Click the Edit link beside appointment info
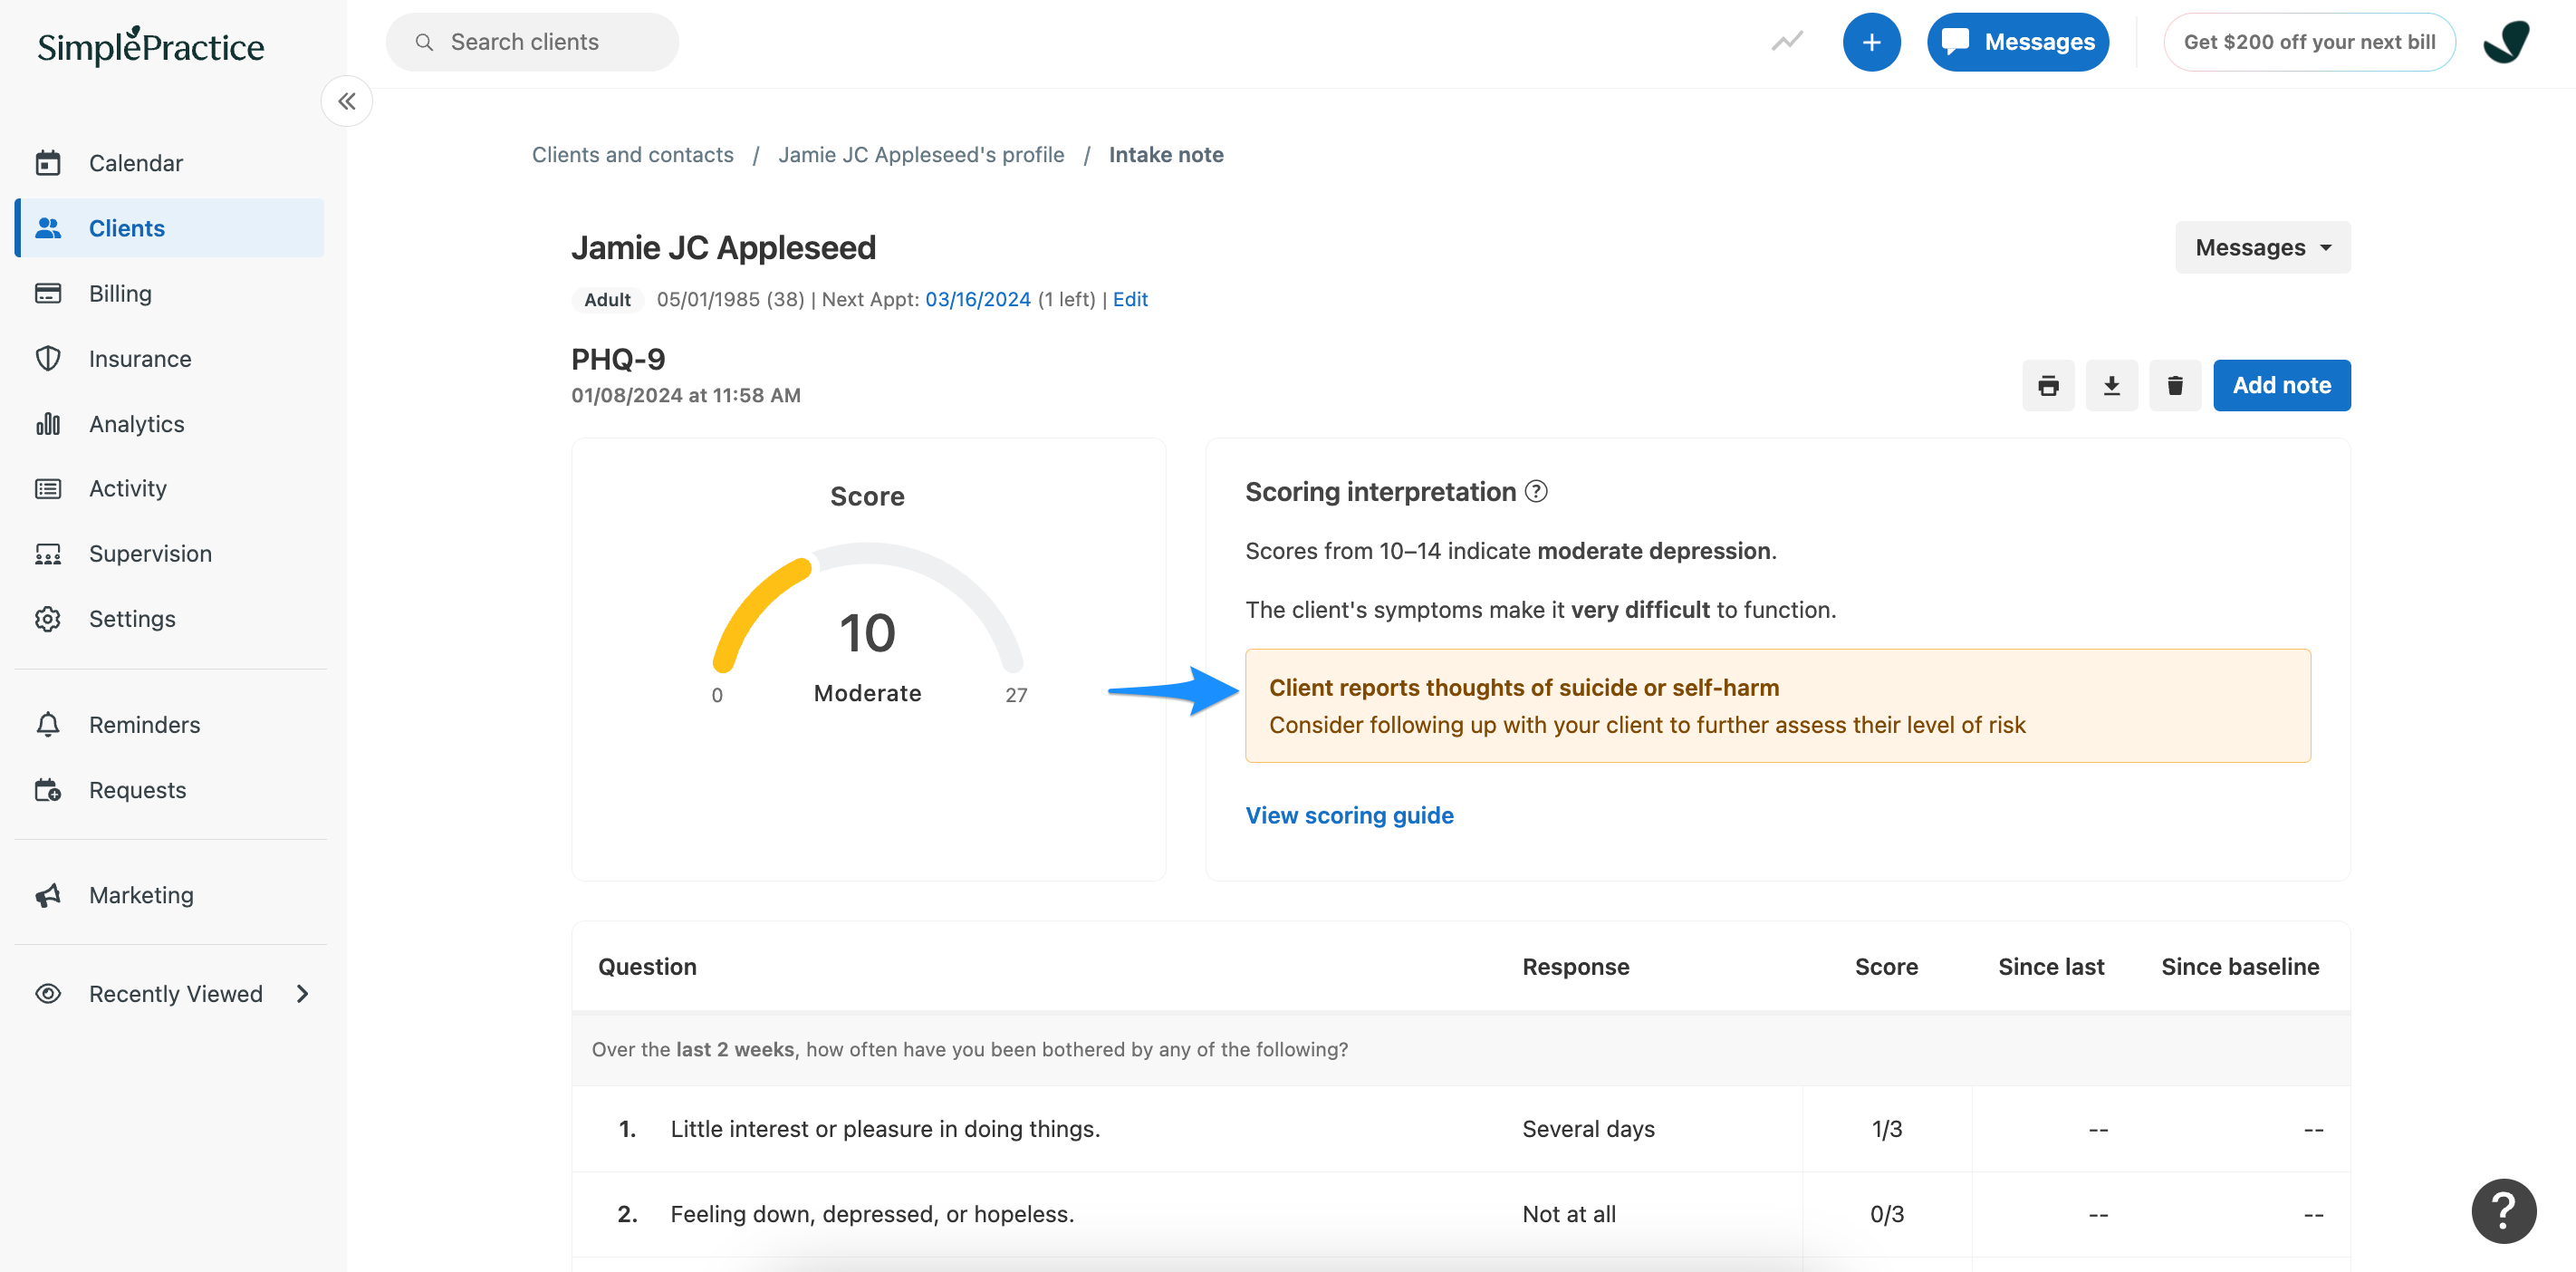 pyautogui.click(x=1130, y=299)
